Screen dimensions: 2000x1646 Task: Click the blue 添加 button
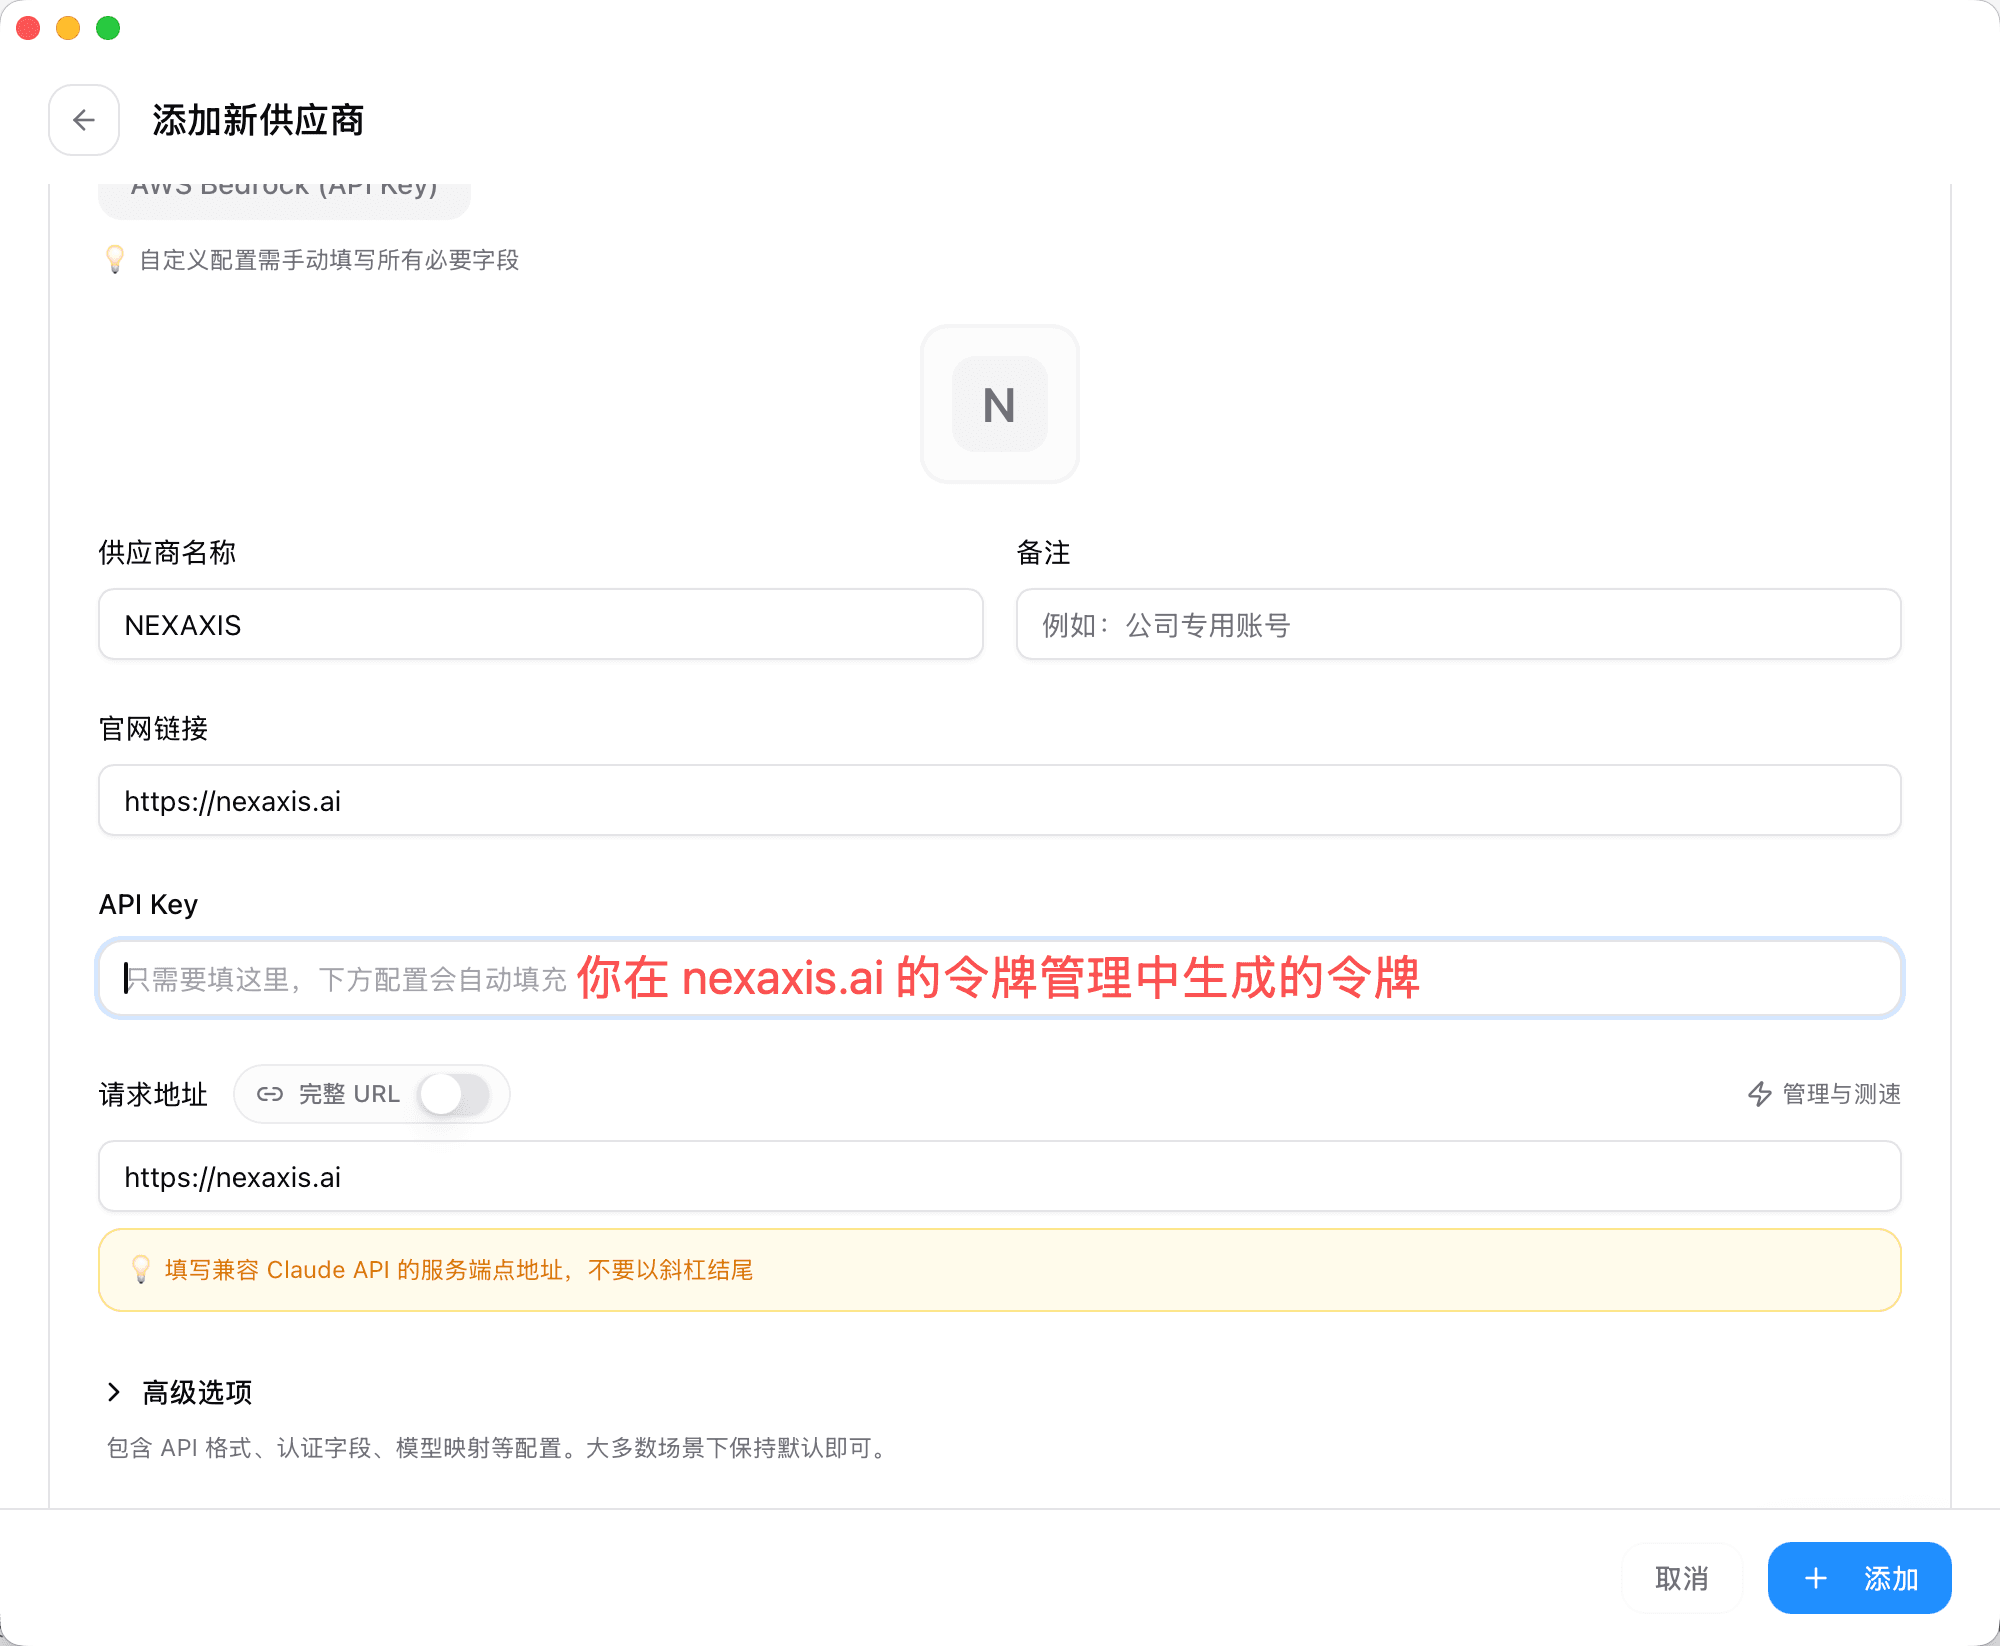point(1859,1578)
